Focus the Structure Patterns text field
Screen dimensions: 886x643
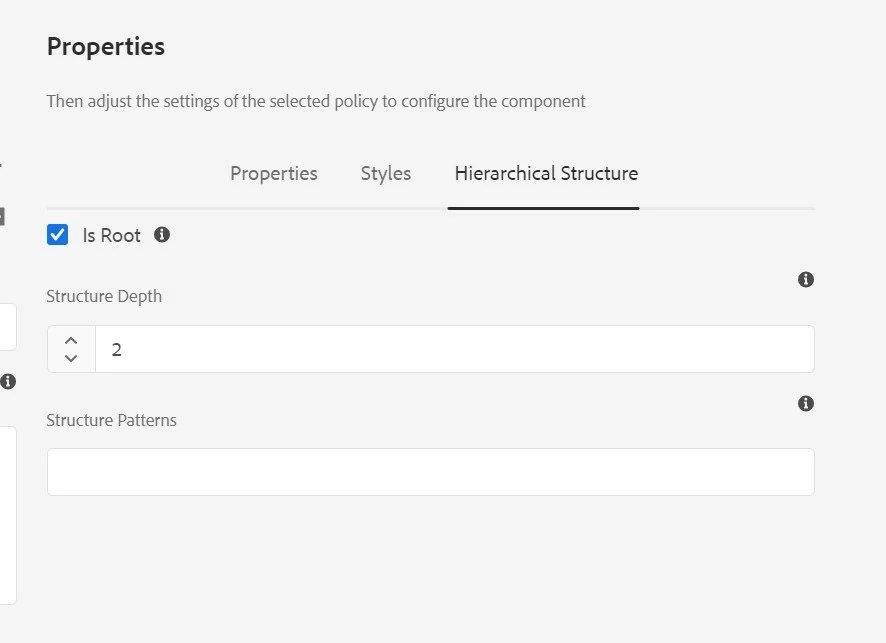[x=430, y=472]
